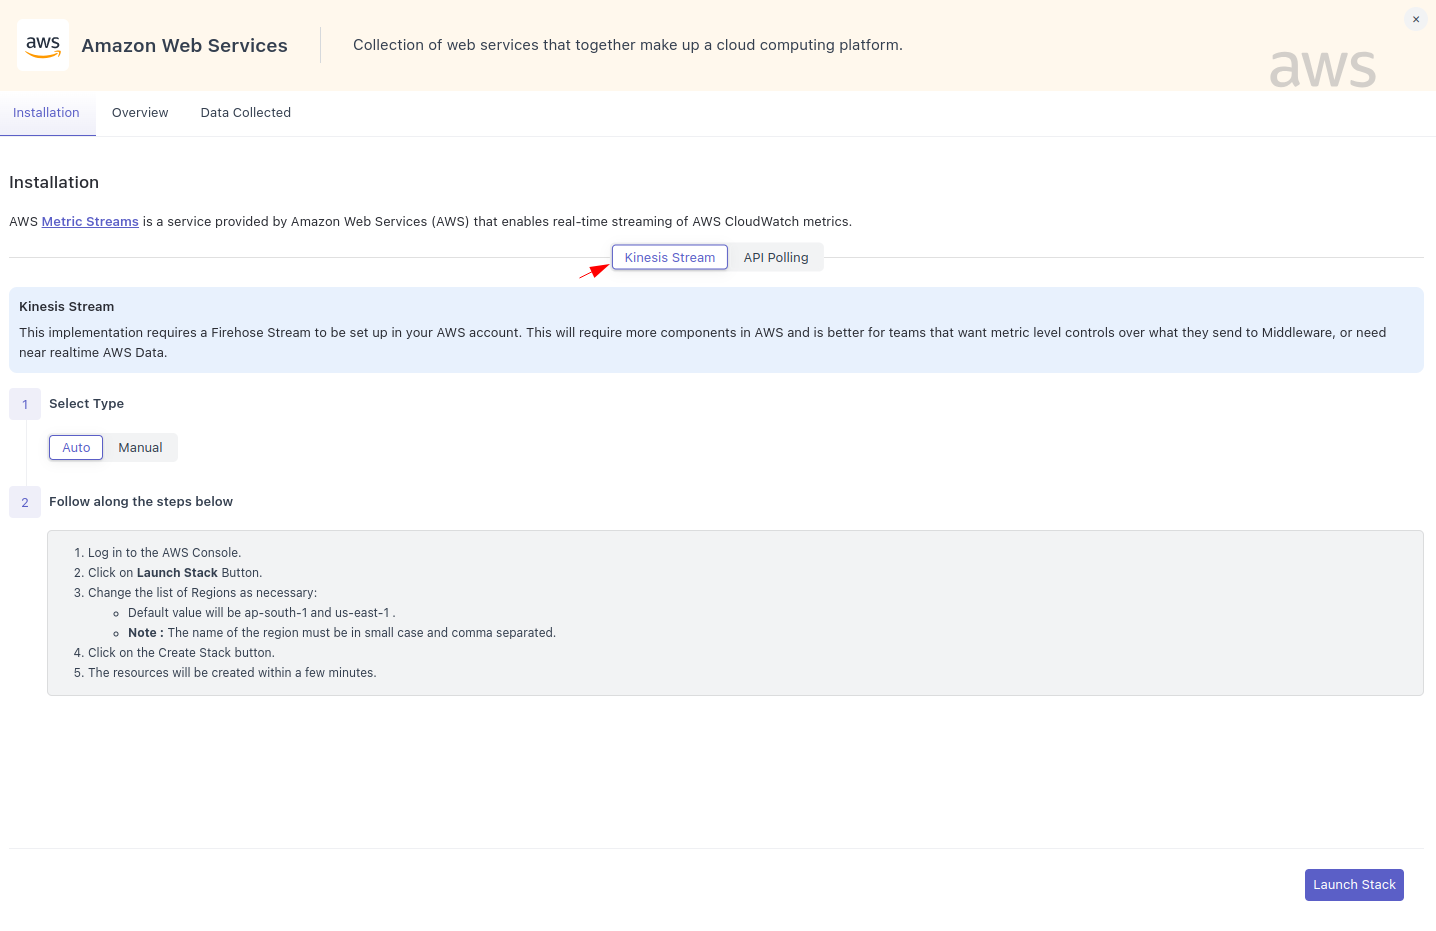This screenshot has height=931, width=1436.
Task: Switch to API Polling mode
Action: 775,258
